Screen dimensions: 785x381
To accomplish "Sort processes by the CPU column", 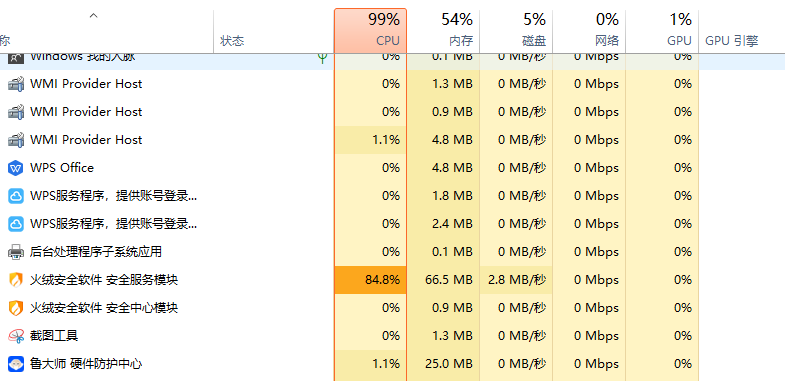I will [x=370, y=31].
